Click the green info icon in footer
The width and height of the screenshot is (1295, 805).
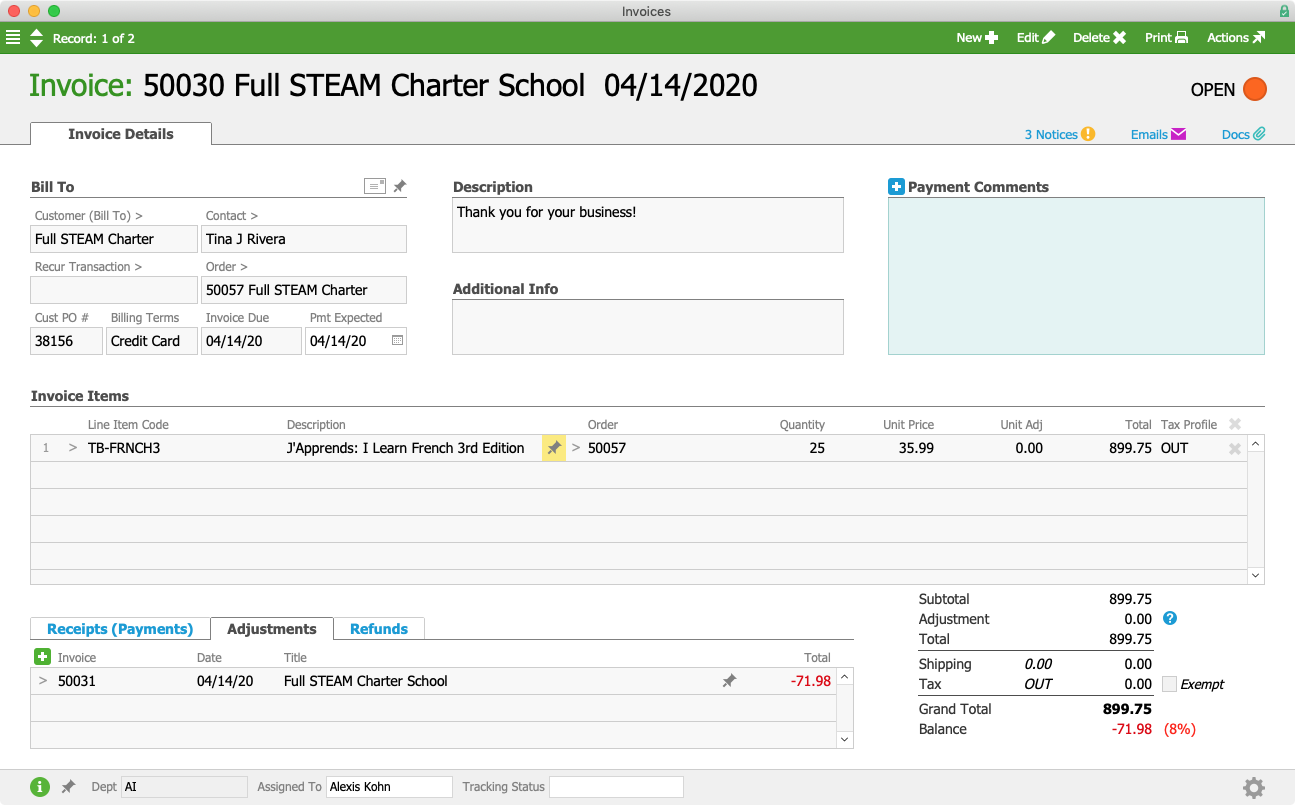[x=40, y=787]
